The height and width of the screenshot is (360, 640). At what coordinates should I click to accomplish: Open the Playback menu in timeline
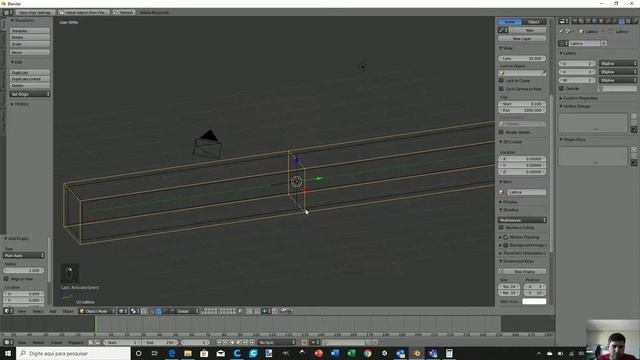pyautogui.click(x=76, y=342)
